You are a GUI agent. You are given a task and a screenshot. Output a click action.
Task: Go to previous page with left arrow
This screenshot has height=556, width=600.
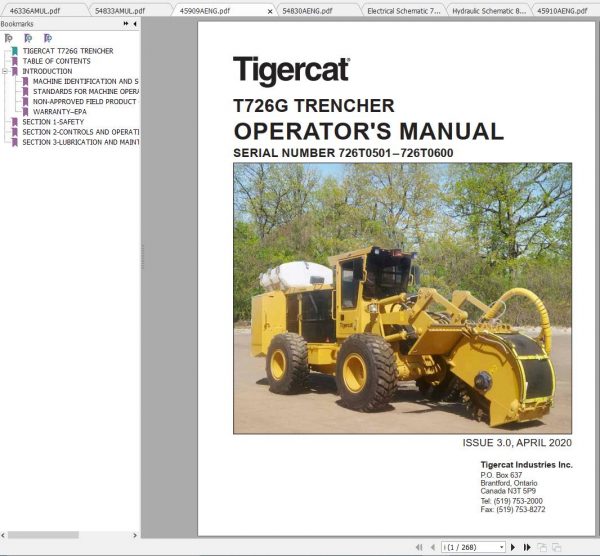(x=433, y=547)
